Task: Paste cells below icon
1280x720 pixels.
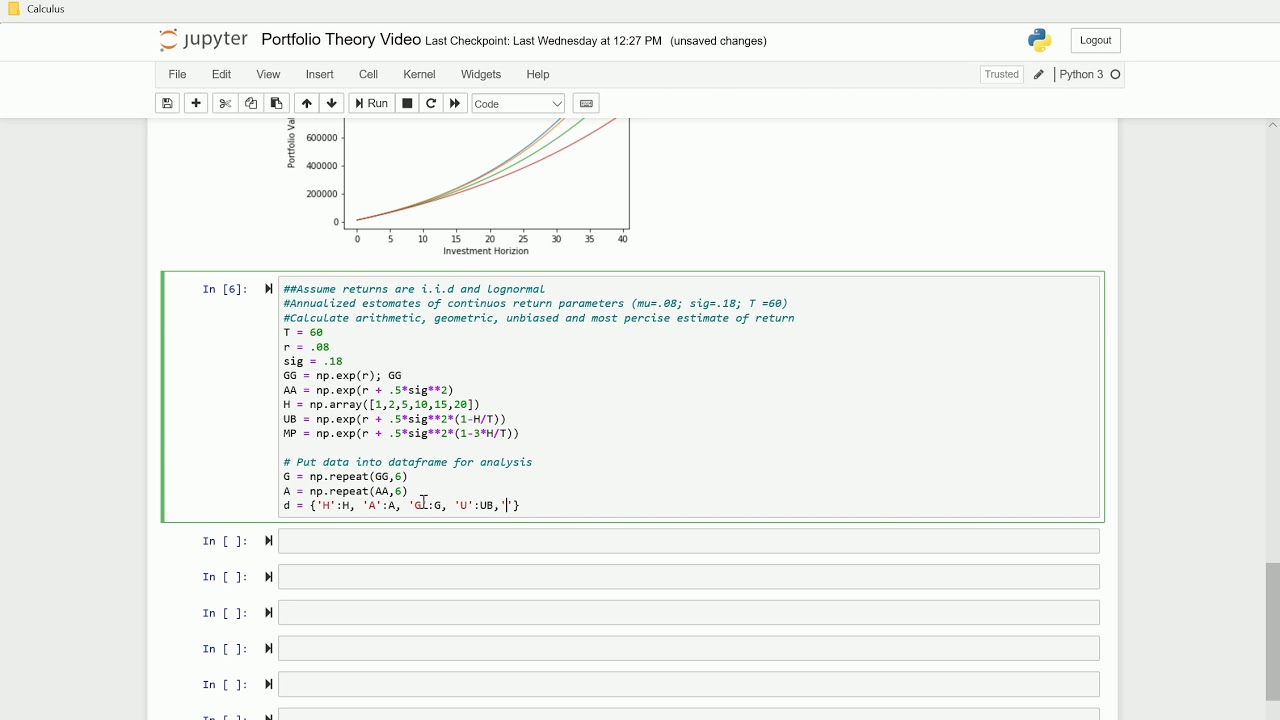Action: [x=277, y=103]
